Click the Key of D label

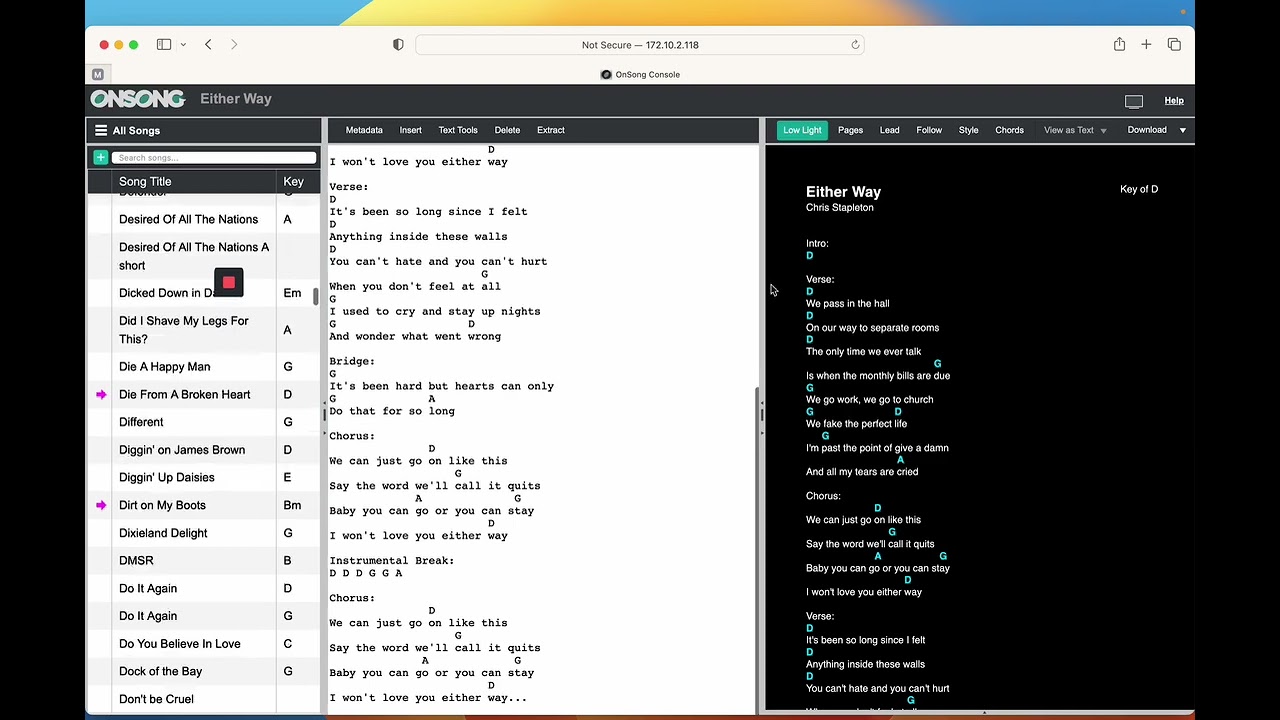[1139, 189]
